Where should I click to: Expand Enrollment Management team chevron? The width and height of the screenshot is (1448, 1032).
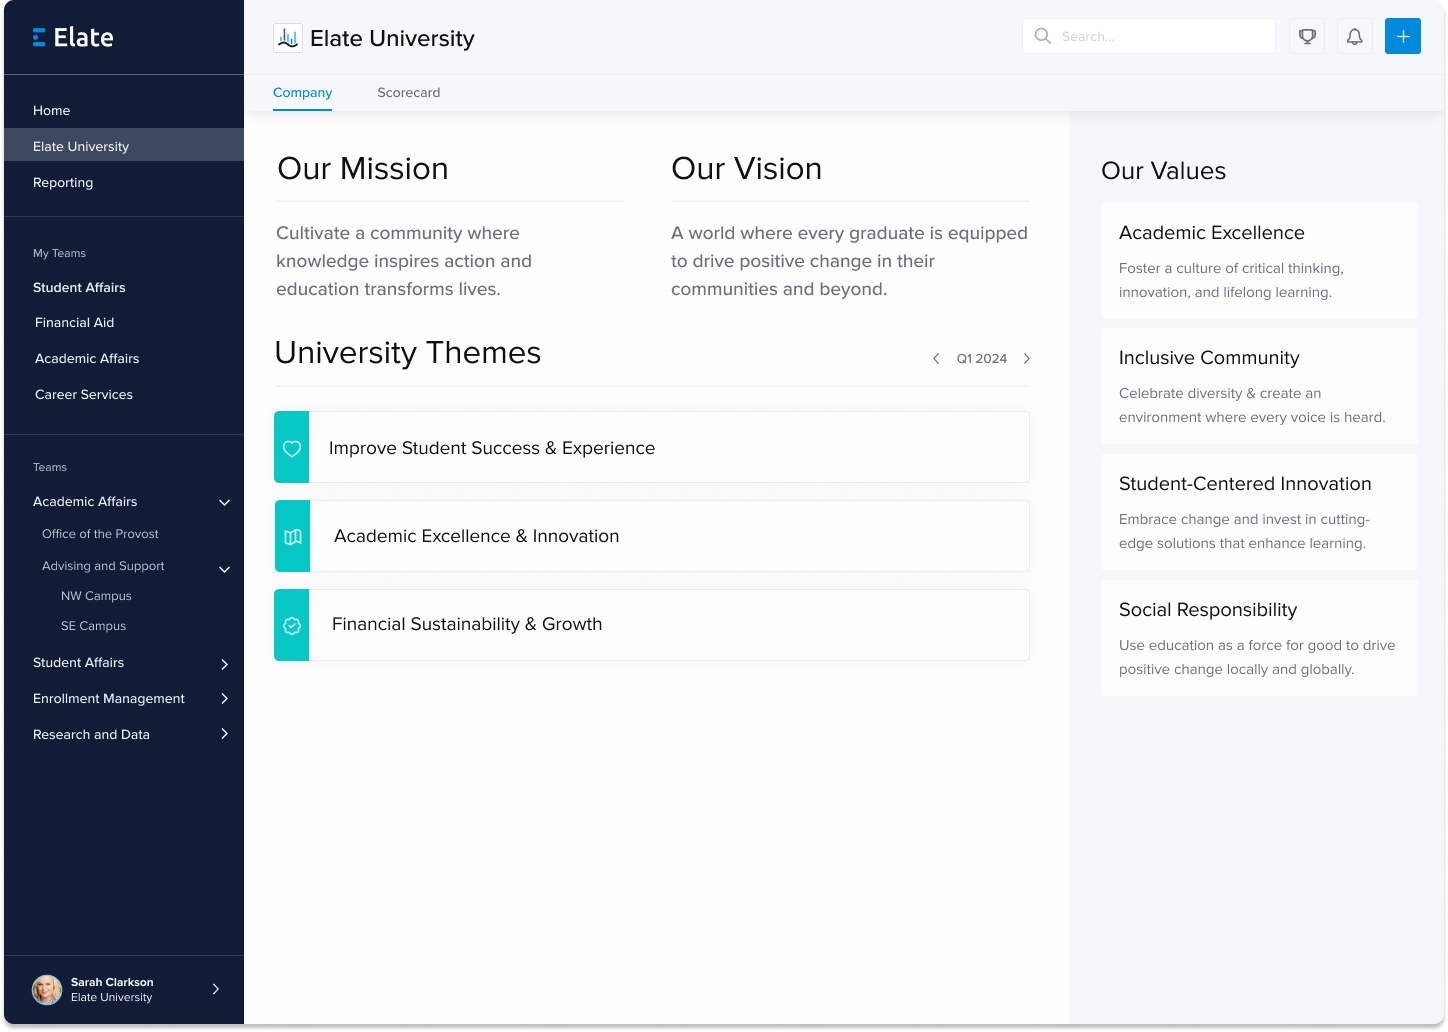[225, 699]
